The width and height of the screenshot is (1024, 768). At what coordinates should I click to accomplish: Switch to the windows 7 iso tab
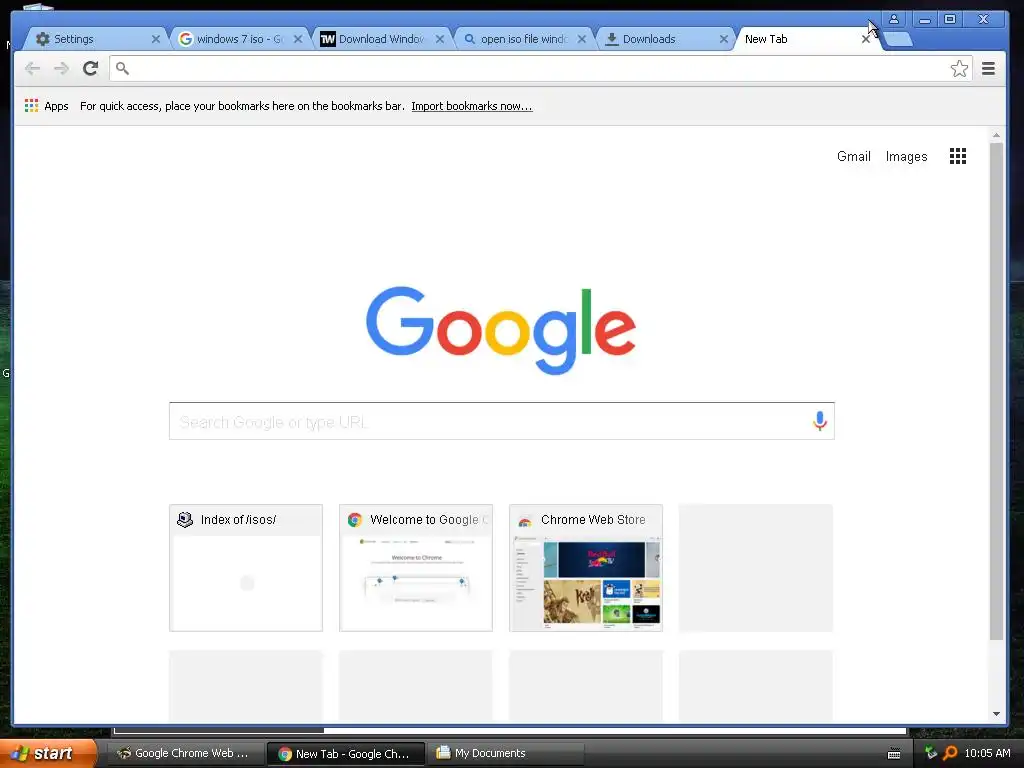[240, 39]
